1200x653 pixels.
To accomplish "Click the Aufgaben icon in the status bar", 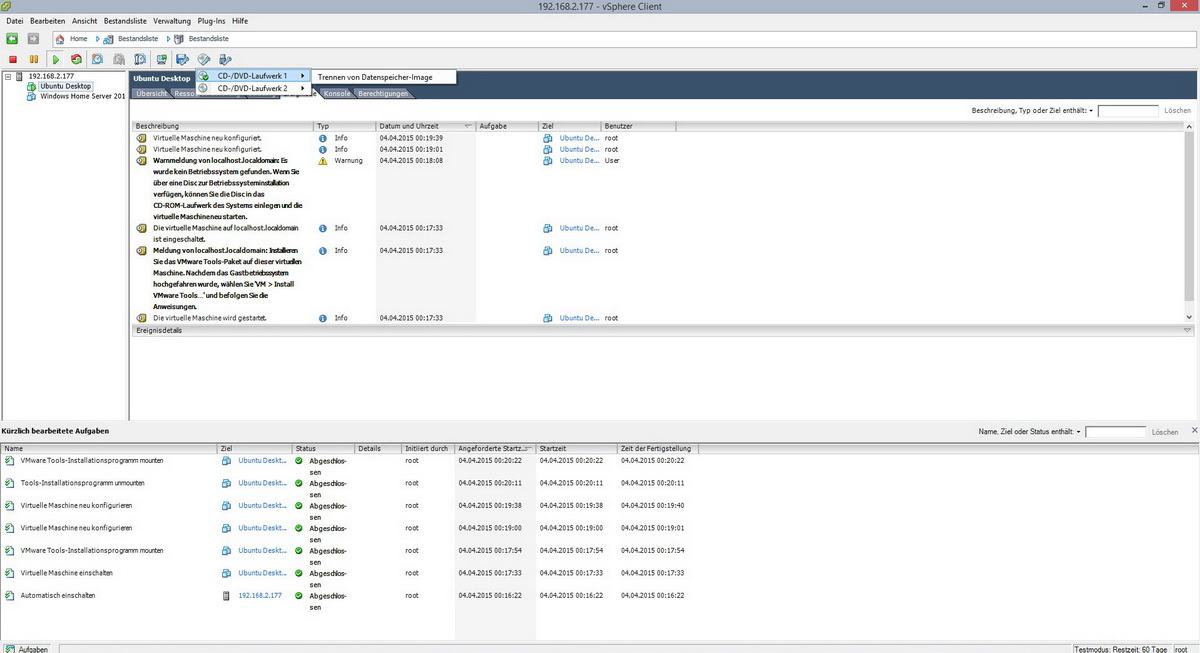I will click(x=10, y=649).
